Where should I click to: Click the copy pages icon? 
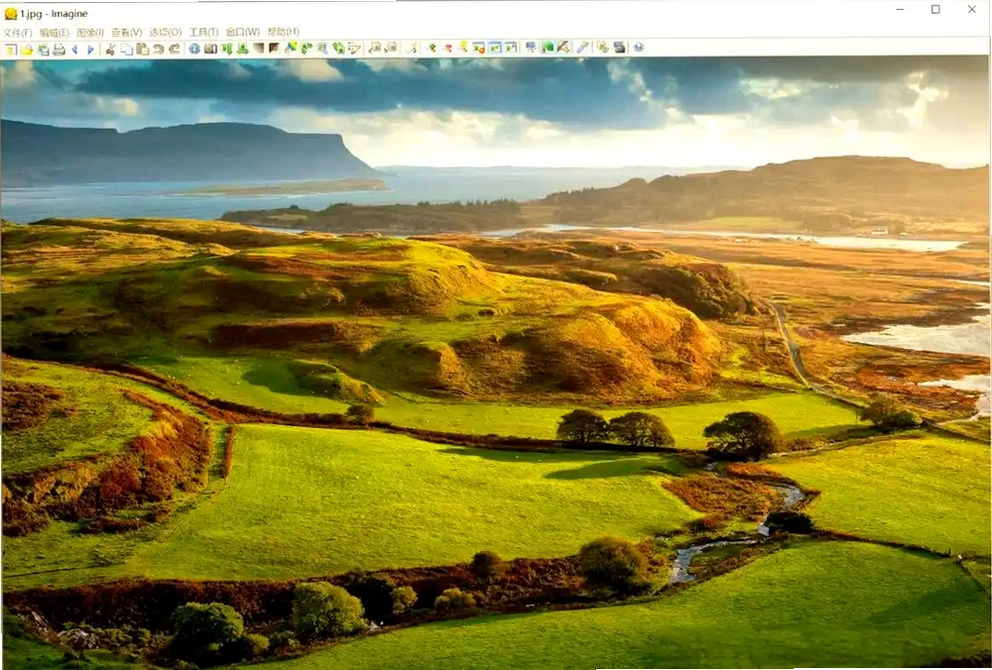(127, 49)
